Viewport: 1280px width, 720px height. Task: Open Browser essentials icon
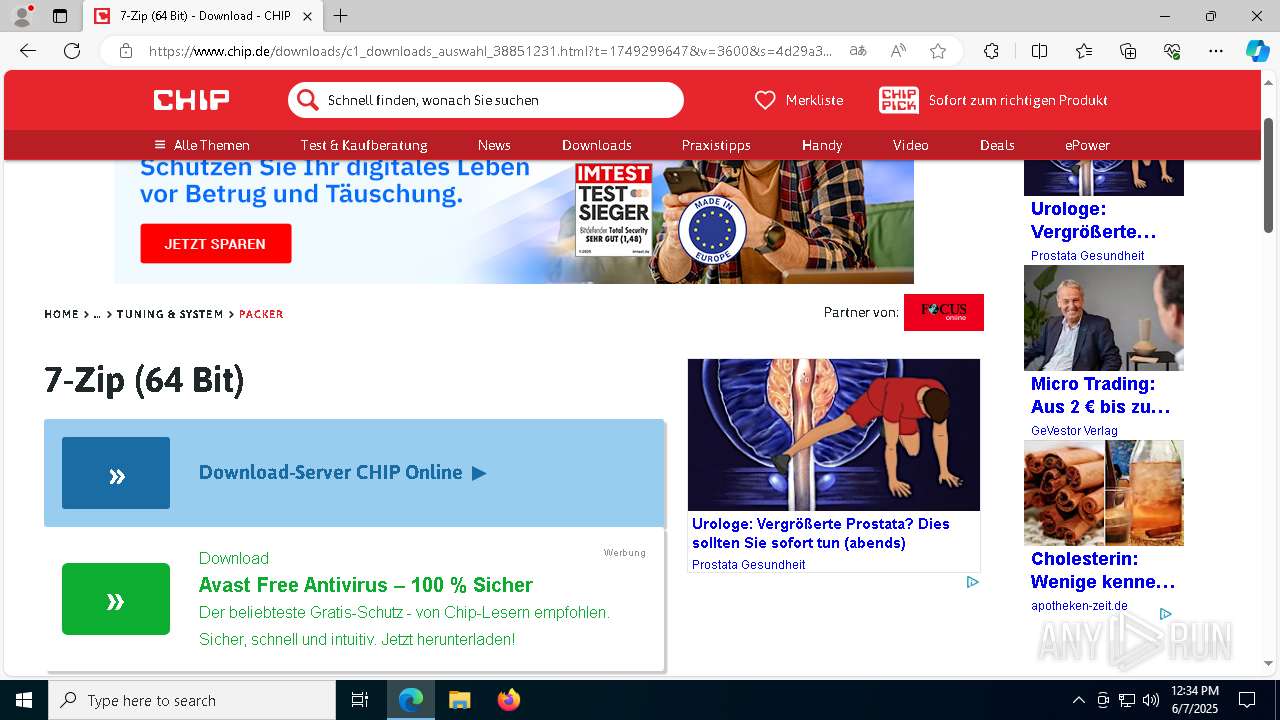point(1172,51)
